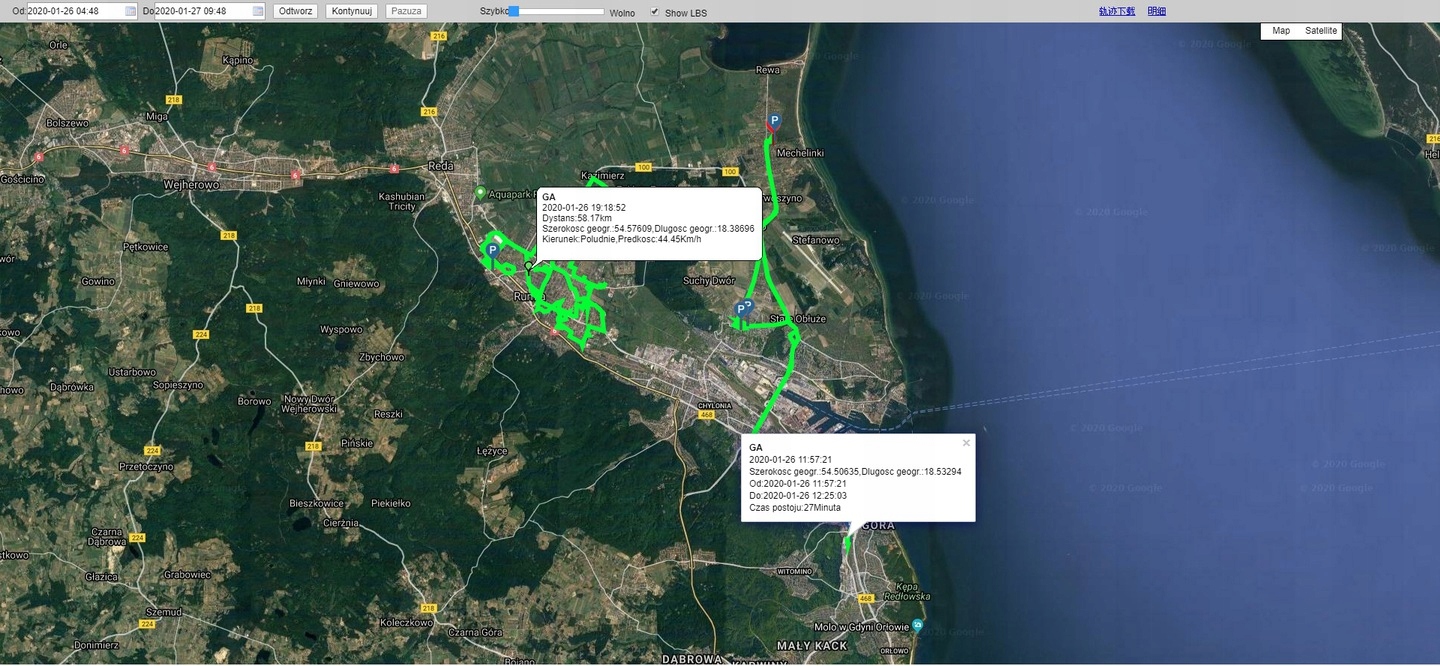Image resolution: width=1440 pixels, height=666 pixels.
Task: Click the playback speed slider handle
Action: [513, 11]
